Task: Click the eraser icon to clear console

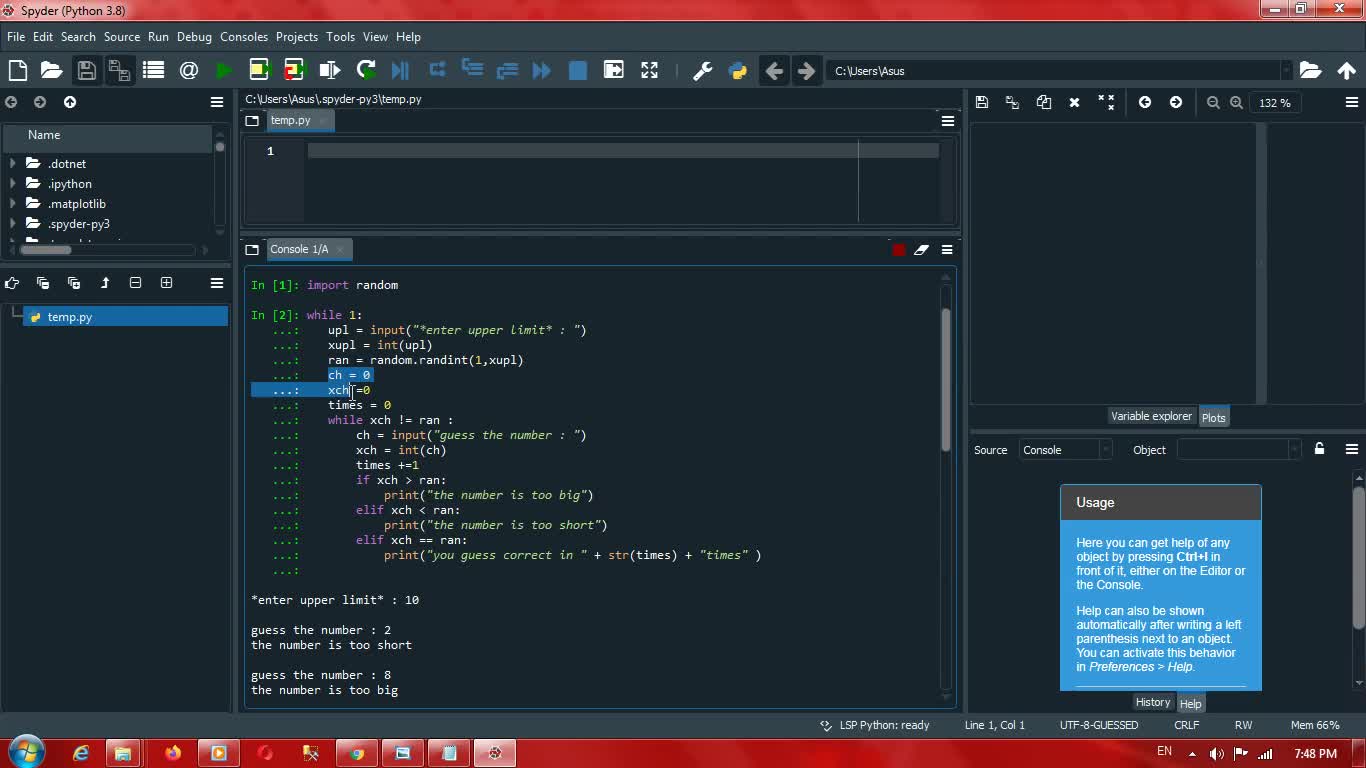Action: [x=921, y=250]
